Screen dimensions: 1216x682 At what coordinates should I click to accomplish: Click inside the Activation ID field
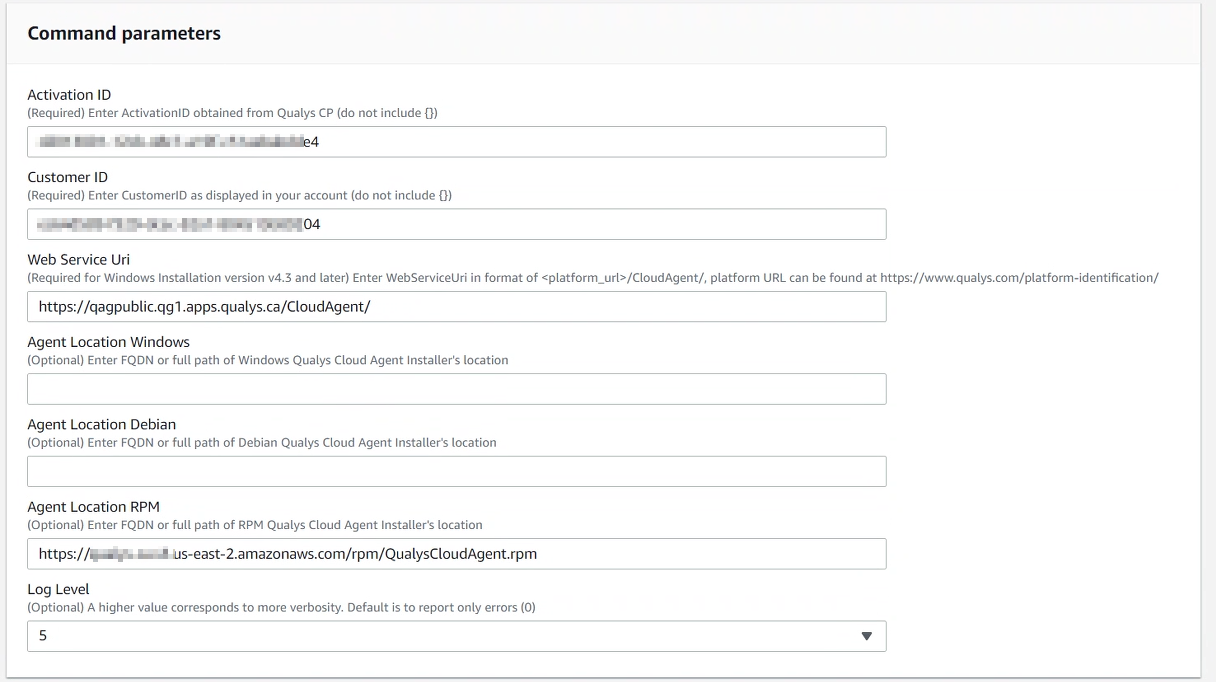click(x=456, y=141)
